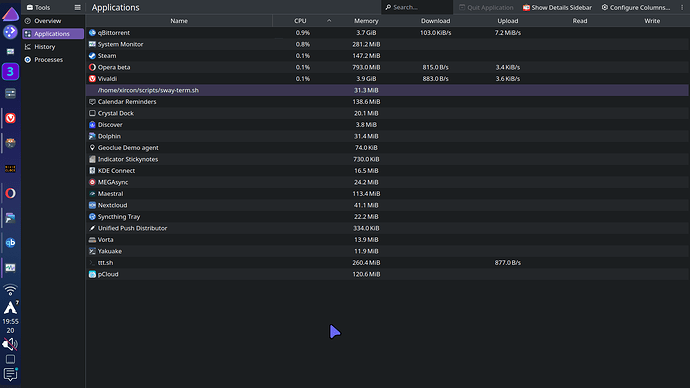Select the System Monitor row icon
This screenshot has height=388, width=690.
click(92, 44)
